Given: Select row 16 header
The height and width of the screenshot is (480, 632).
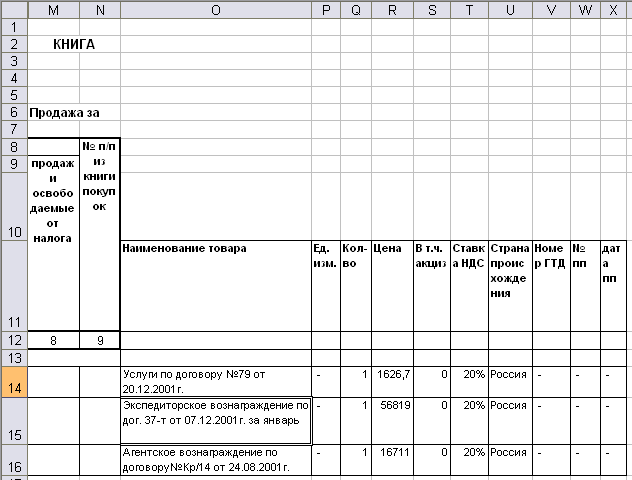Looking at the screenshot, I should pos(14,460).
